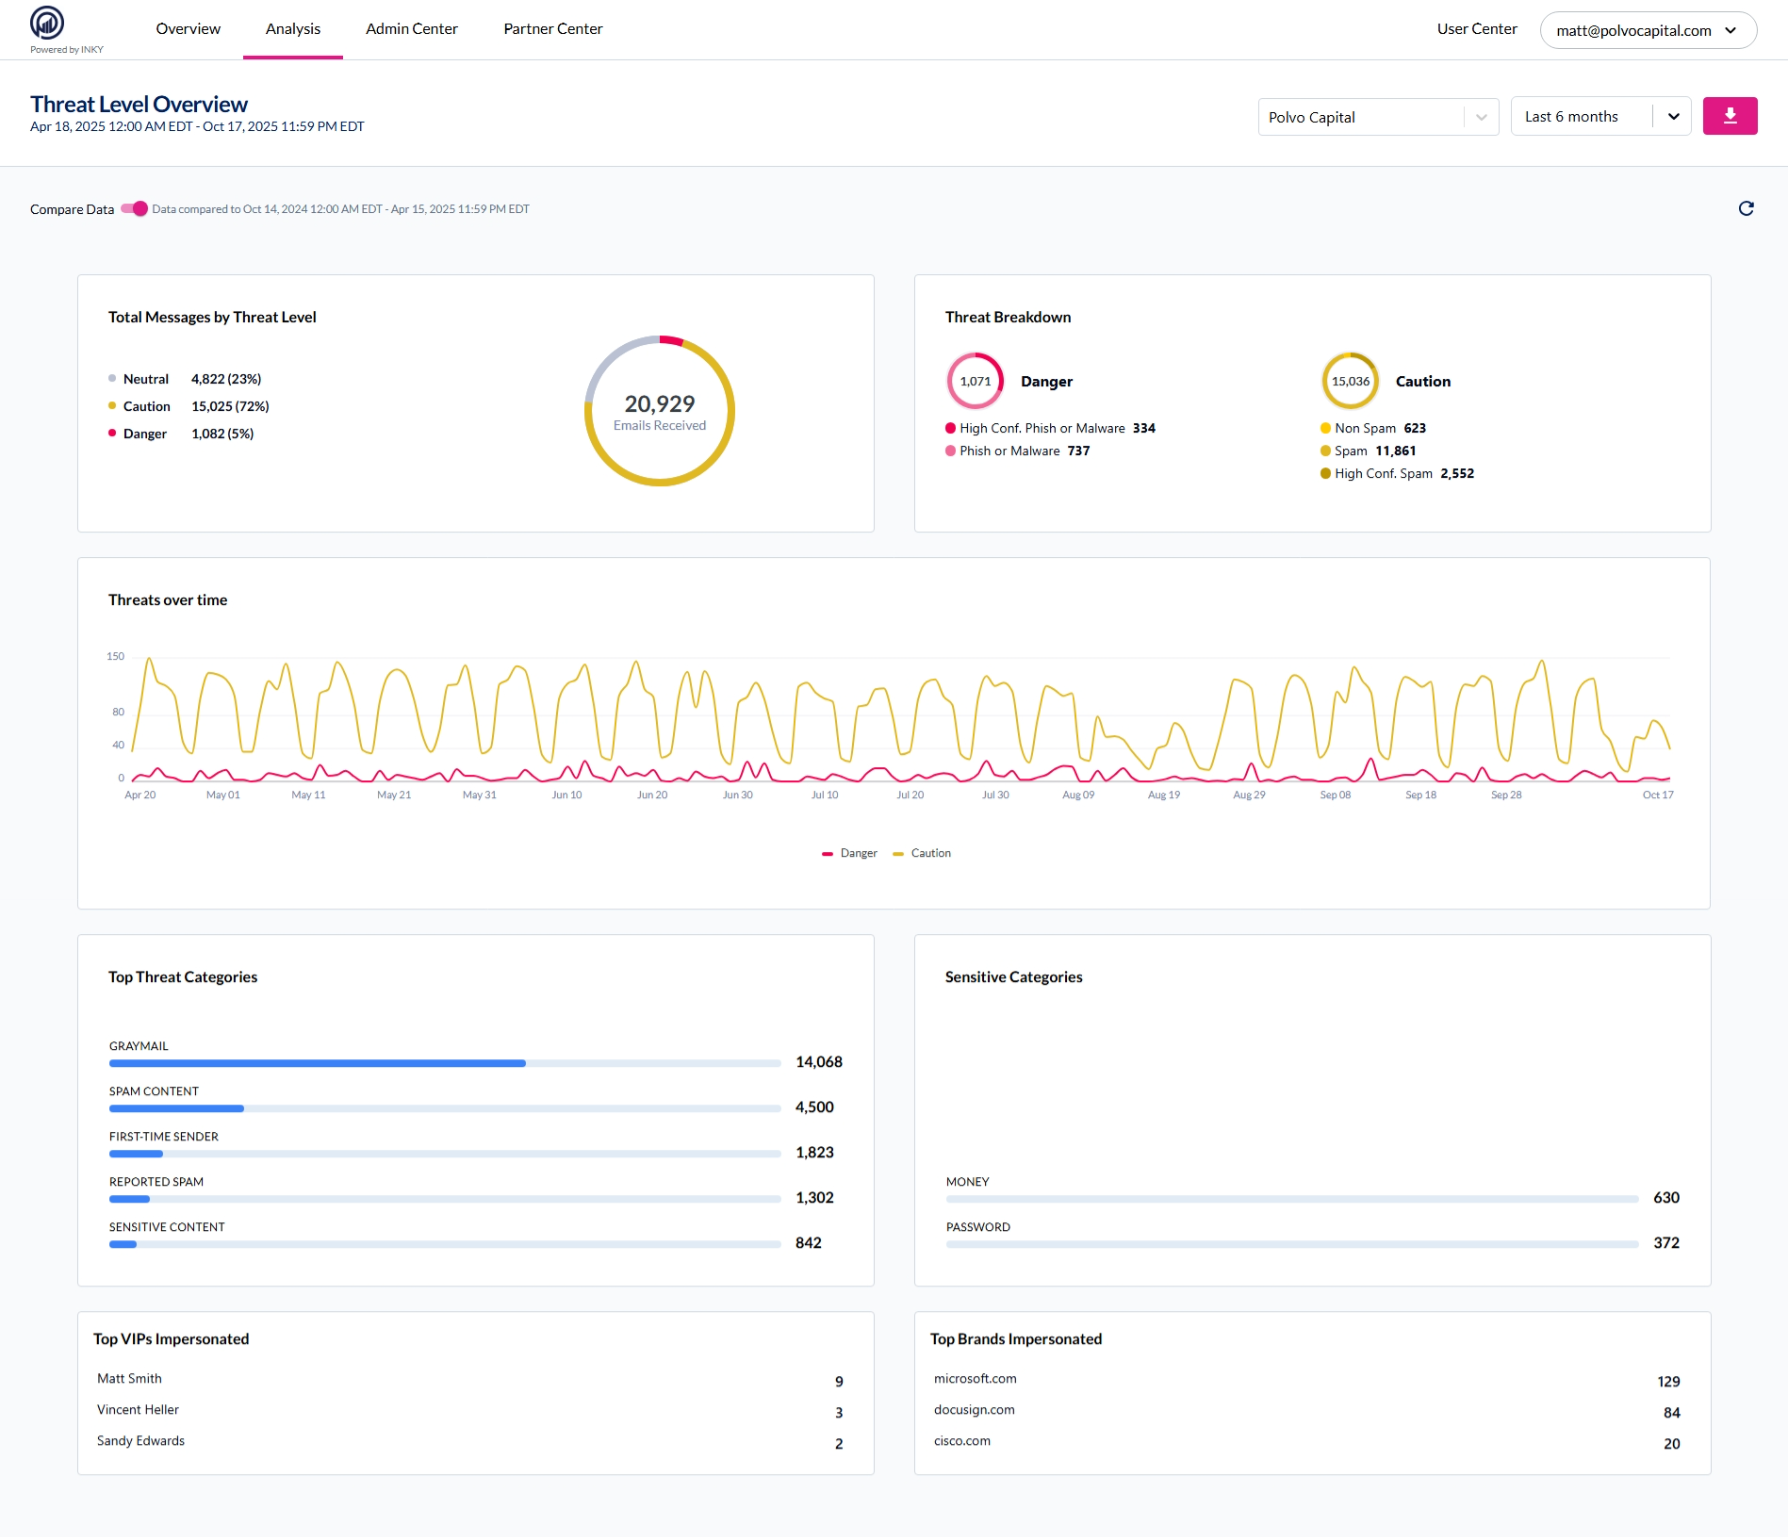Click the GRAYMAIL progress bar
Image resolution: width=1788 pixels, height=1537 pixels.
click(x=444, y=1063)
